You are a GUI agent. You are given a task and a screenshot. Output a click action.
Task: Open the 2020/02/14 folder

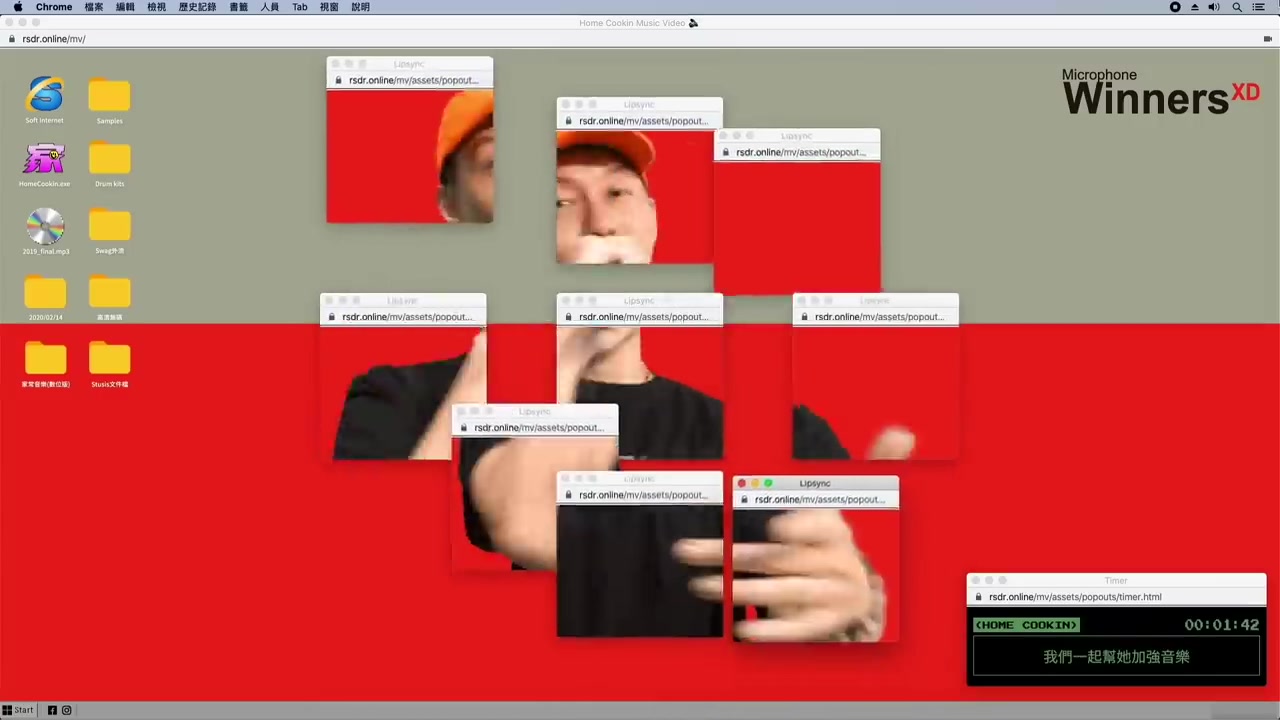[45, 298]
